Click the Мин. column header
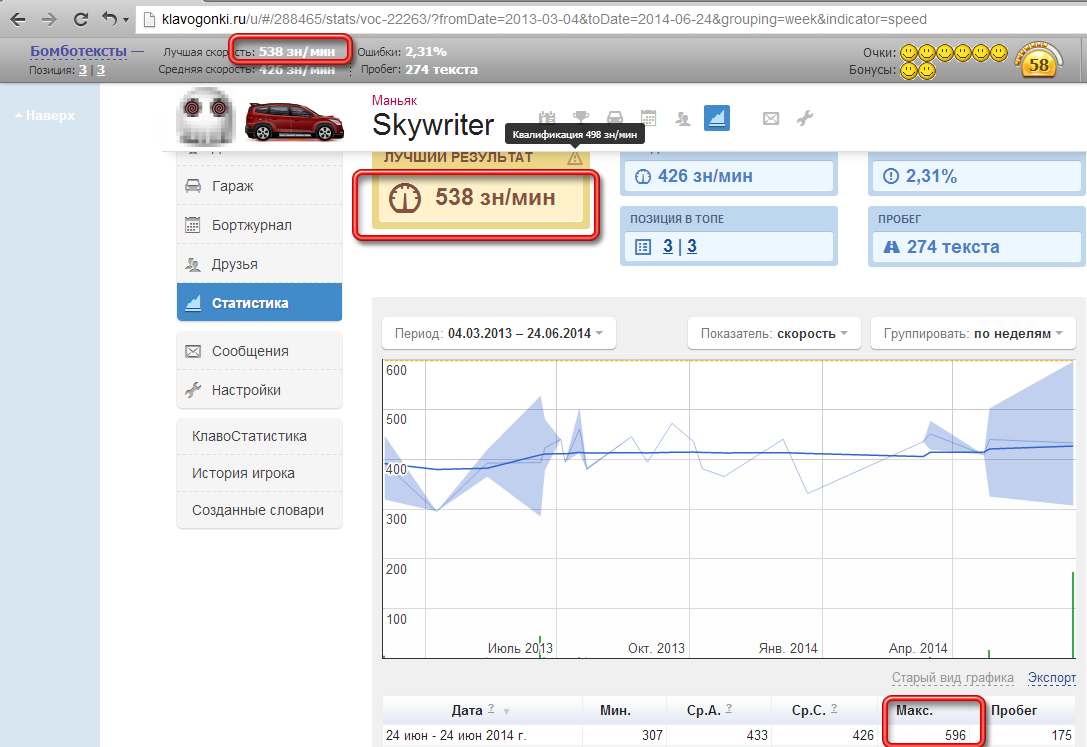1087x747 pixels. [x=616, y=710]
